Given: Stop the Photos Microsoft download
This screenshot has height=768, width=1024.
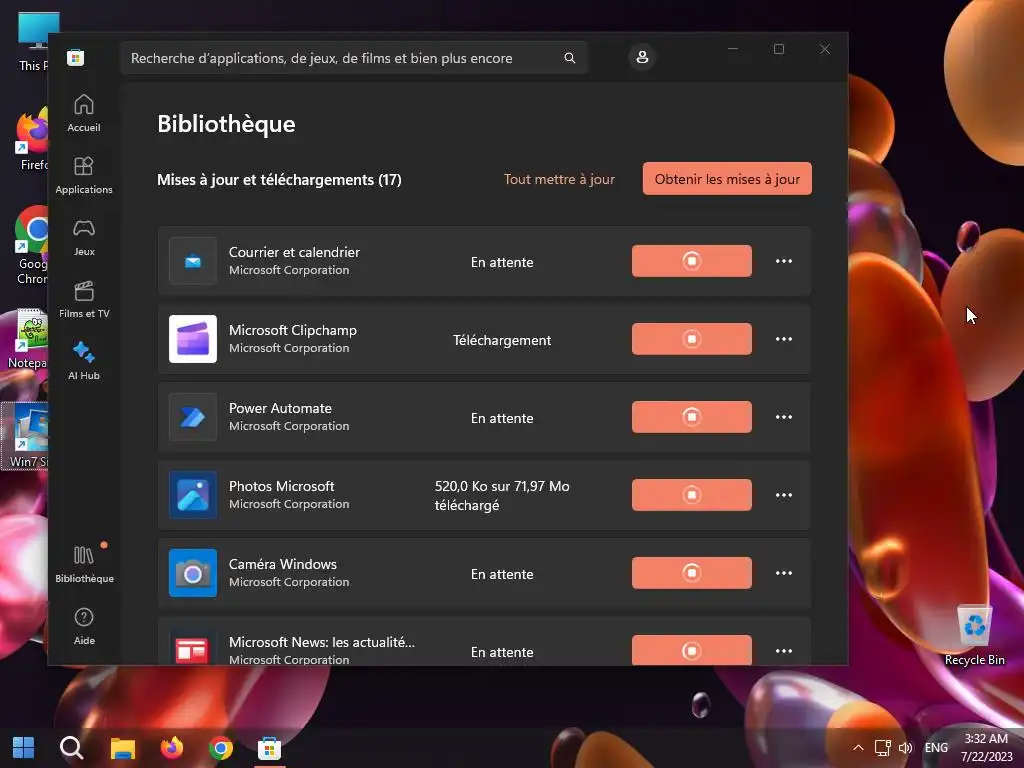Looking at the screenshot, I should [692, 495].
